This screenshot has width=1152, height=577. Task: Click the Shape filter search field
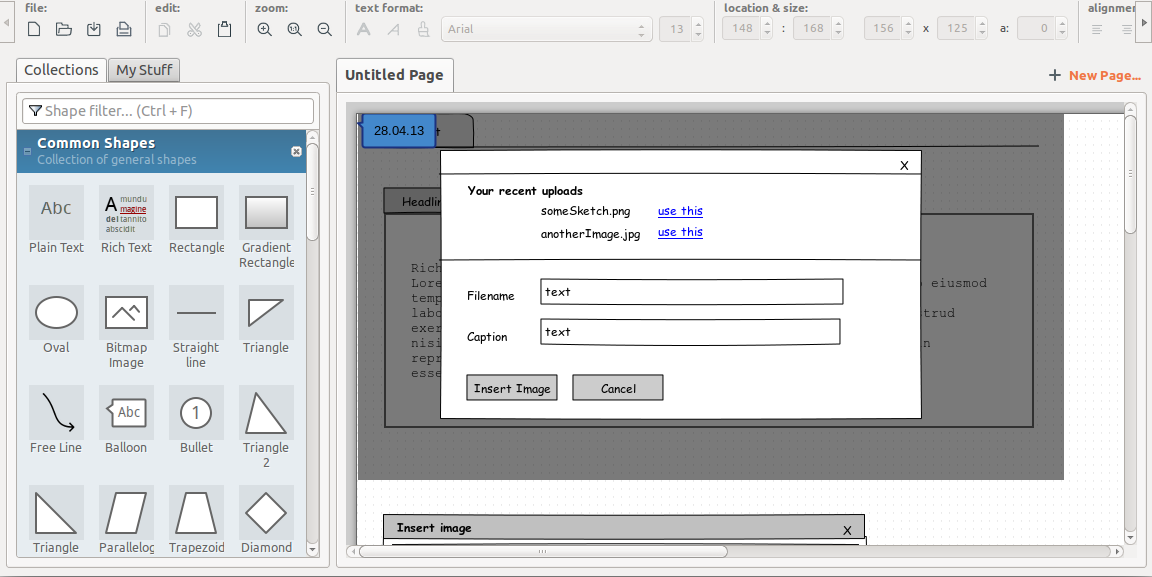[x=168, y=111]
